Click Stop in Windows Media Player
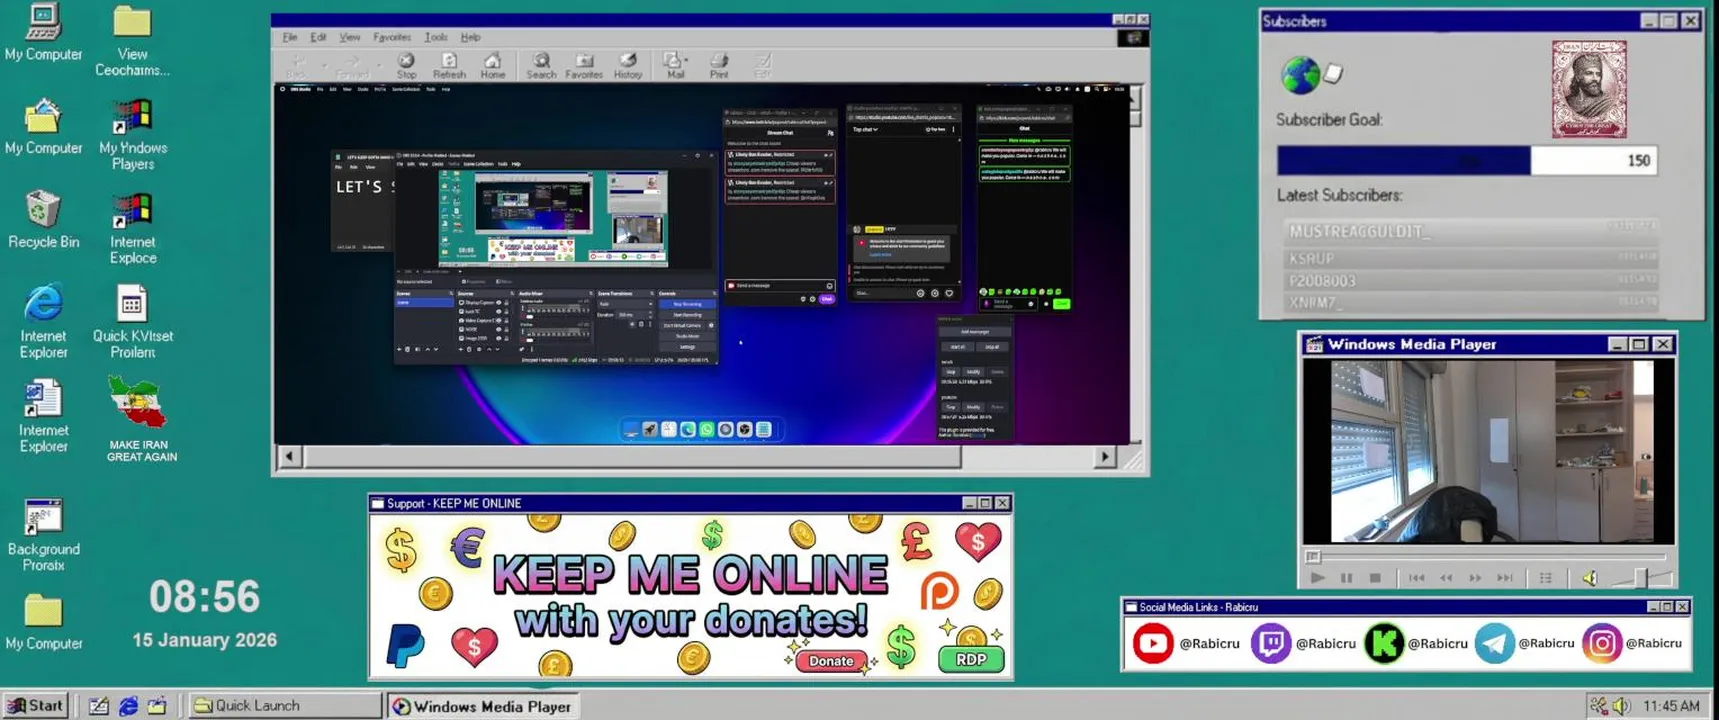This screenshot has width=1719, height=720. click(x=1375, y=578)
